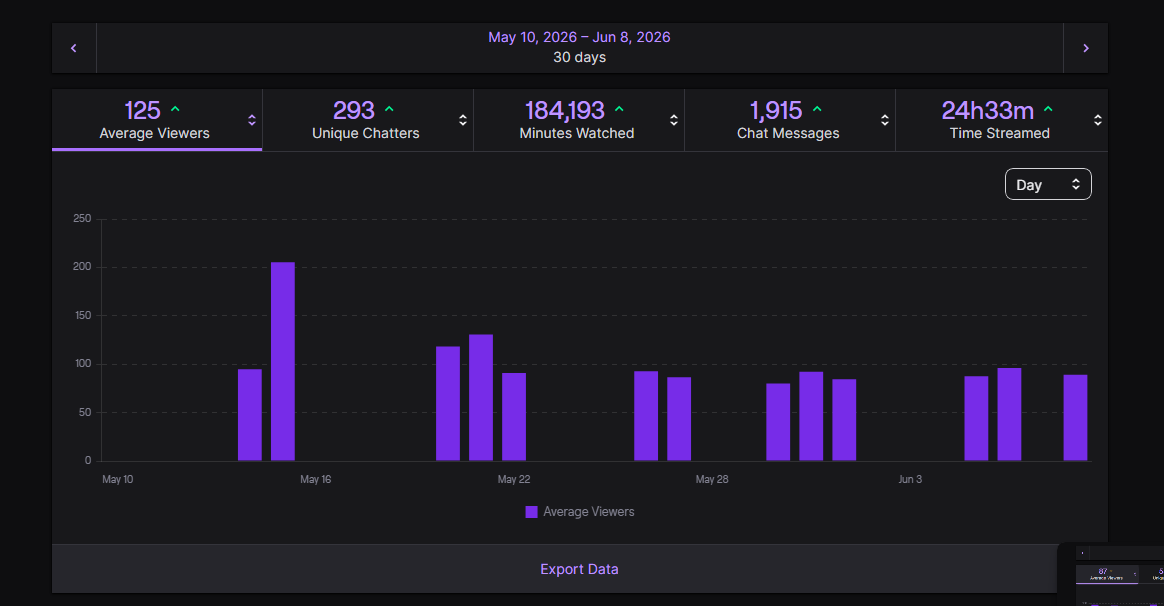Image resolution: width=1164 pixels, height=606 pixels.
Task: Click the tallest bar above 200 viewers
Action: click(x=283, y=362)
